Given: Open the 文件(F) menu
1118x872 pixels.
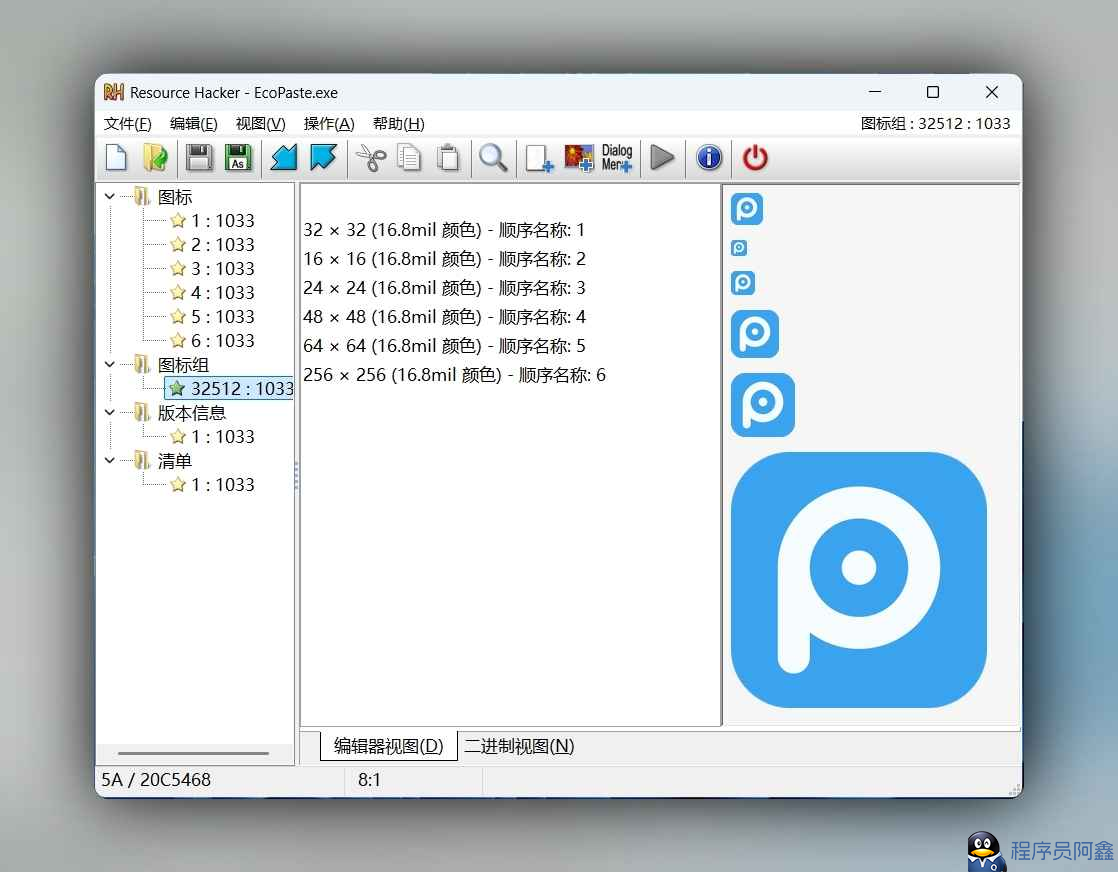Looking at the screenshot, I should [x=128, y=123].
